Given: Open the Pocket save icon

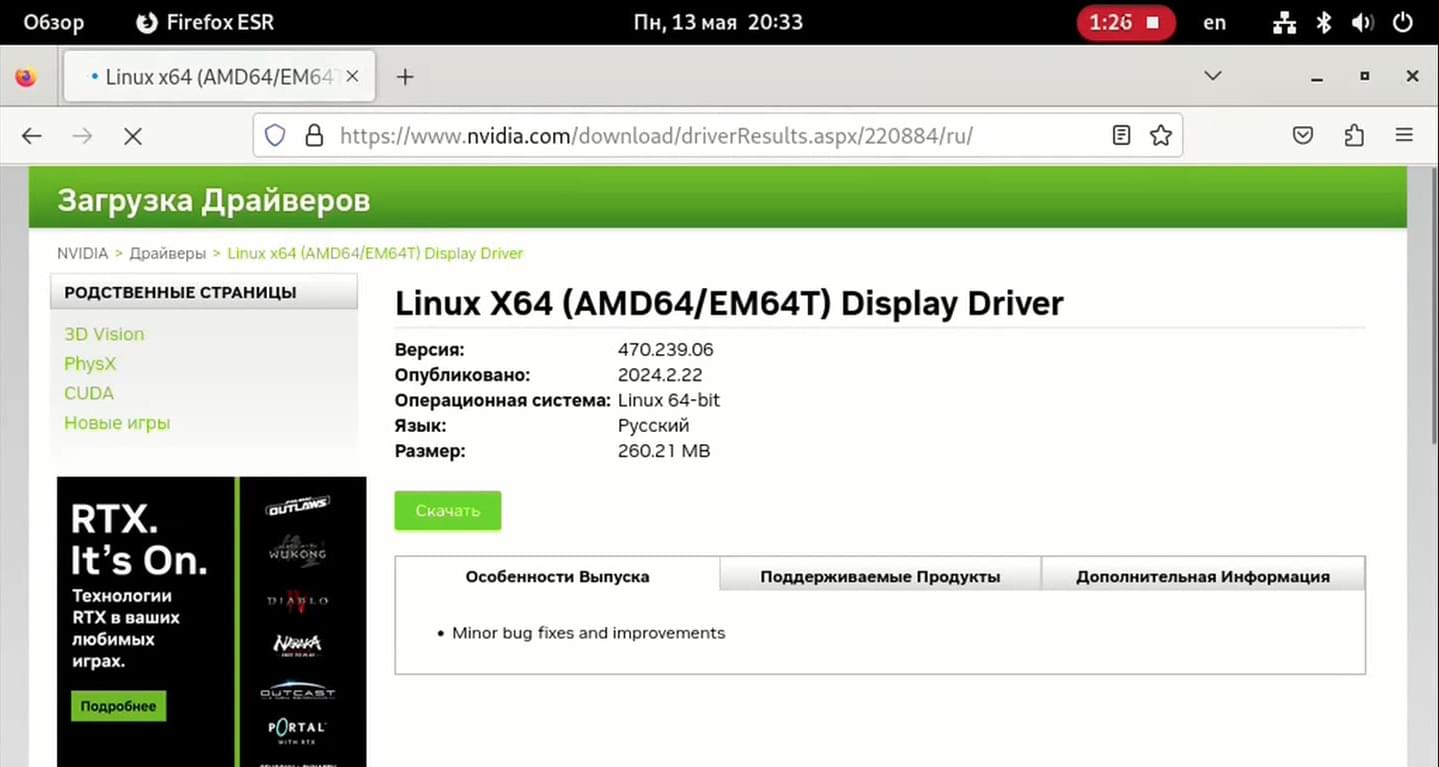Looking at the screenshot, I should [x=1303, y=135].
